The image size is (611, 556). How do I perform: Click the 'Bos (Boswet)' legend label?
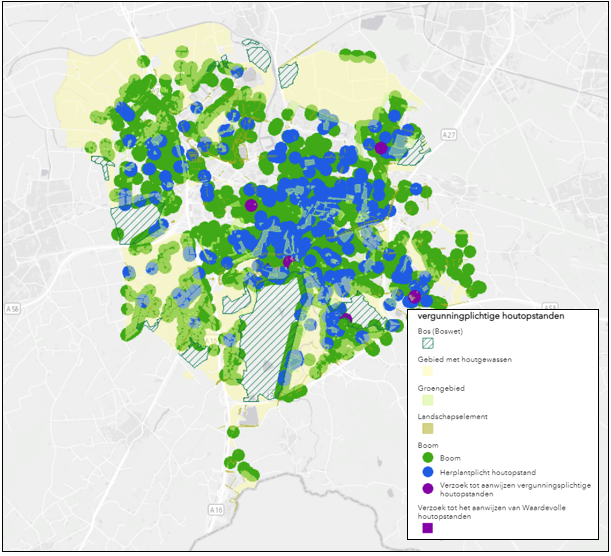(x=440, y=332)
